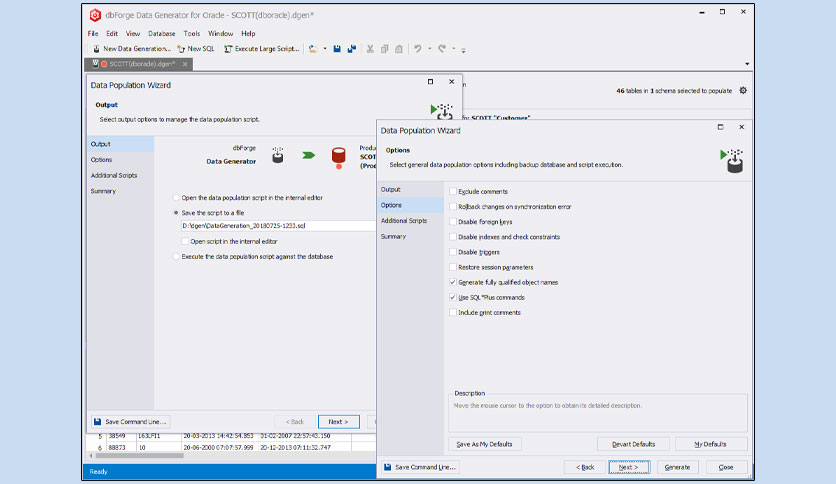The width and height of the screenshot is (836, 484).
Task: Select Options page in back wizard
Action: tap(120, 160)
